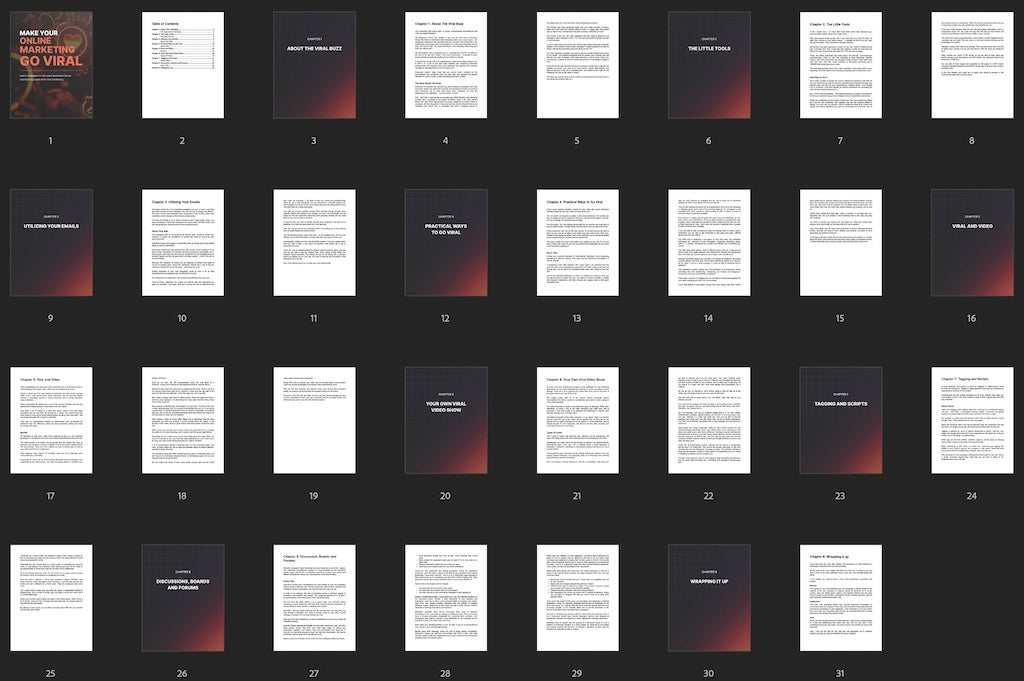Screen dimensions: 1024x681
Task: Click The Little Tools chapter title page
Action: [x=709, y=65]
